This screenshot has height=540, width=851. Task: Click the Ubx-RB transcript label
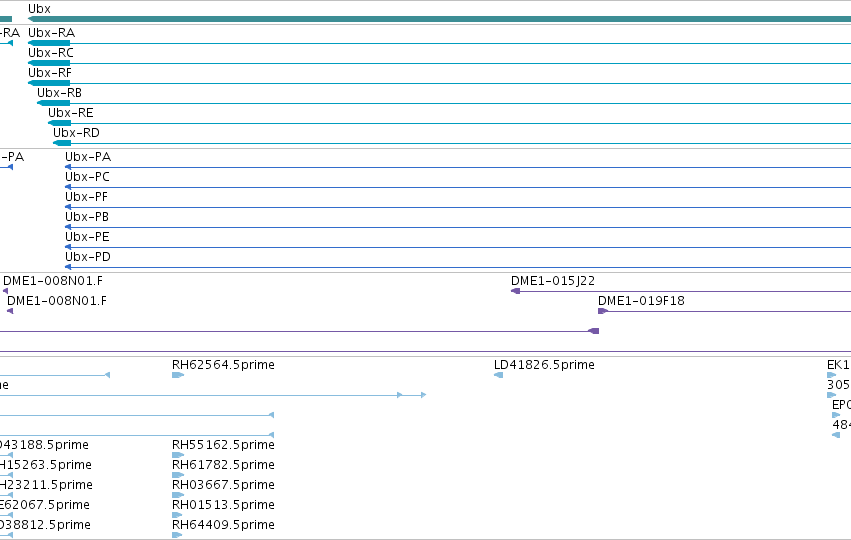(59, 93)
